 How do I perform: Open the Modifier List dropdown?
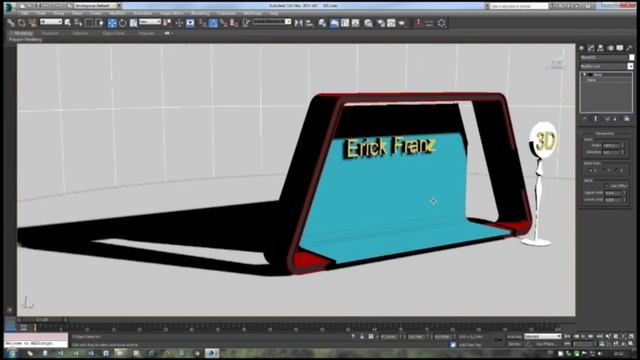point(607,66)
